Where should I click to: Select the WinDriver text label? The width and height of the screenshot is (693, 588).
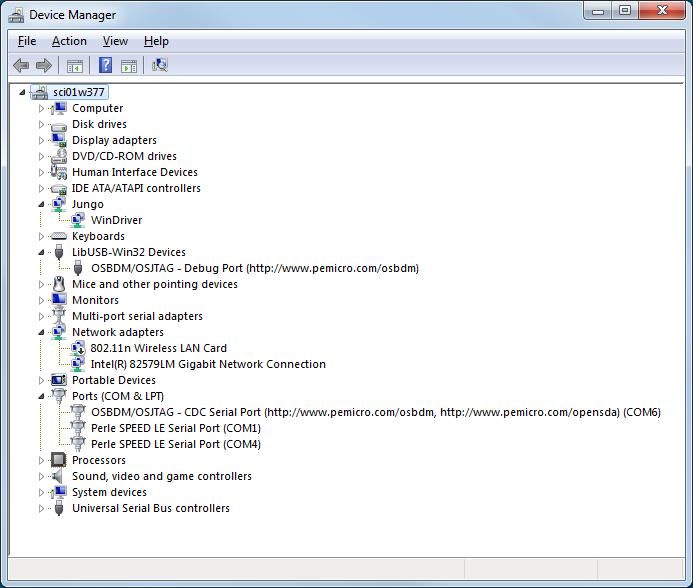pyautogui.click(x=117, y=220)
